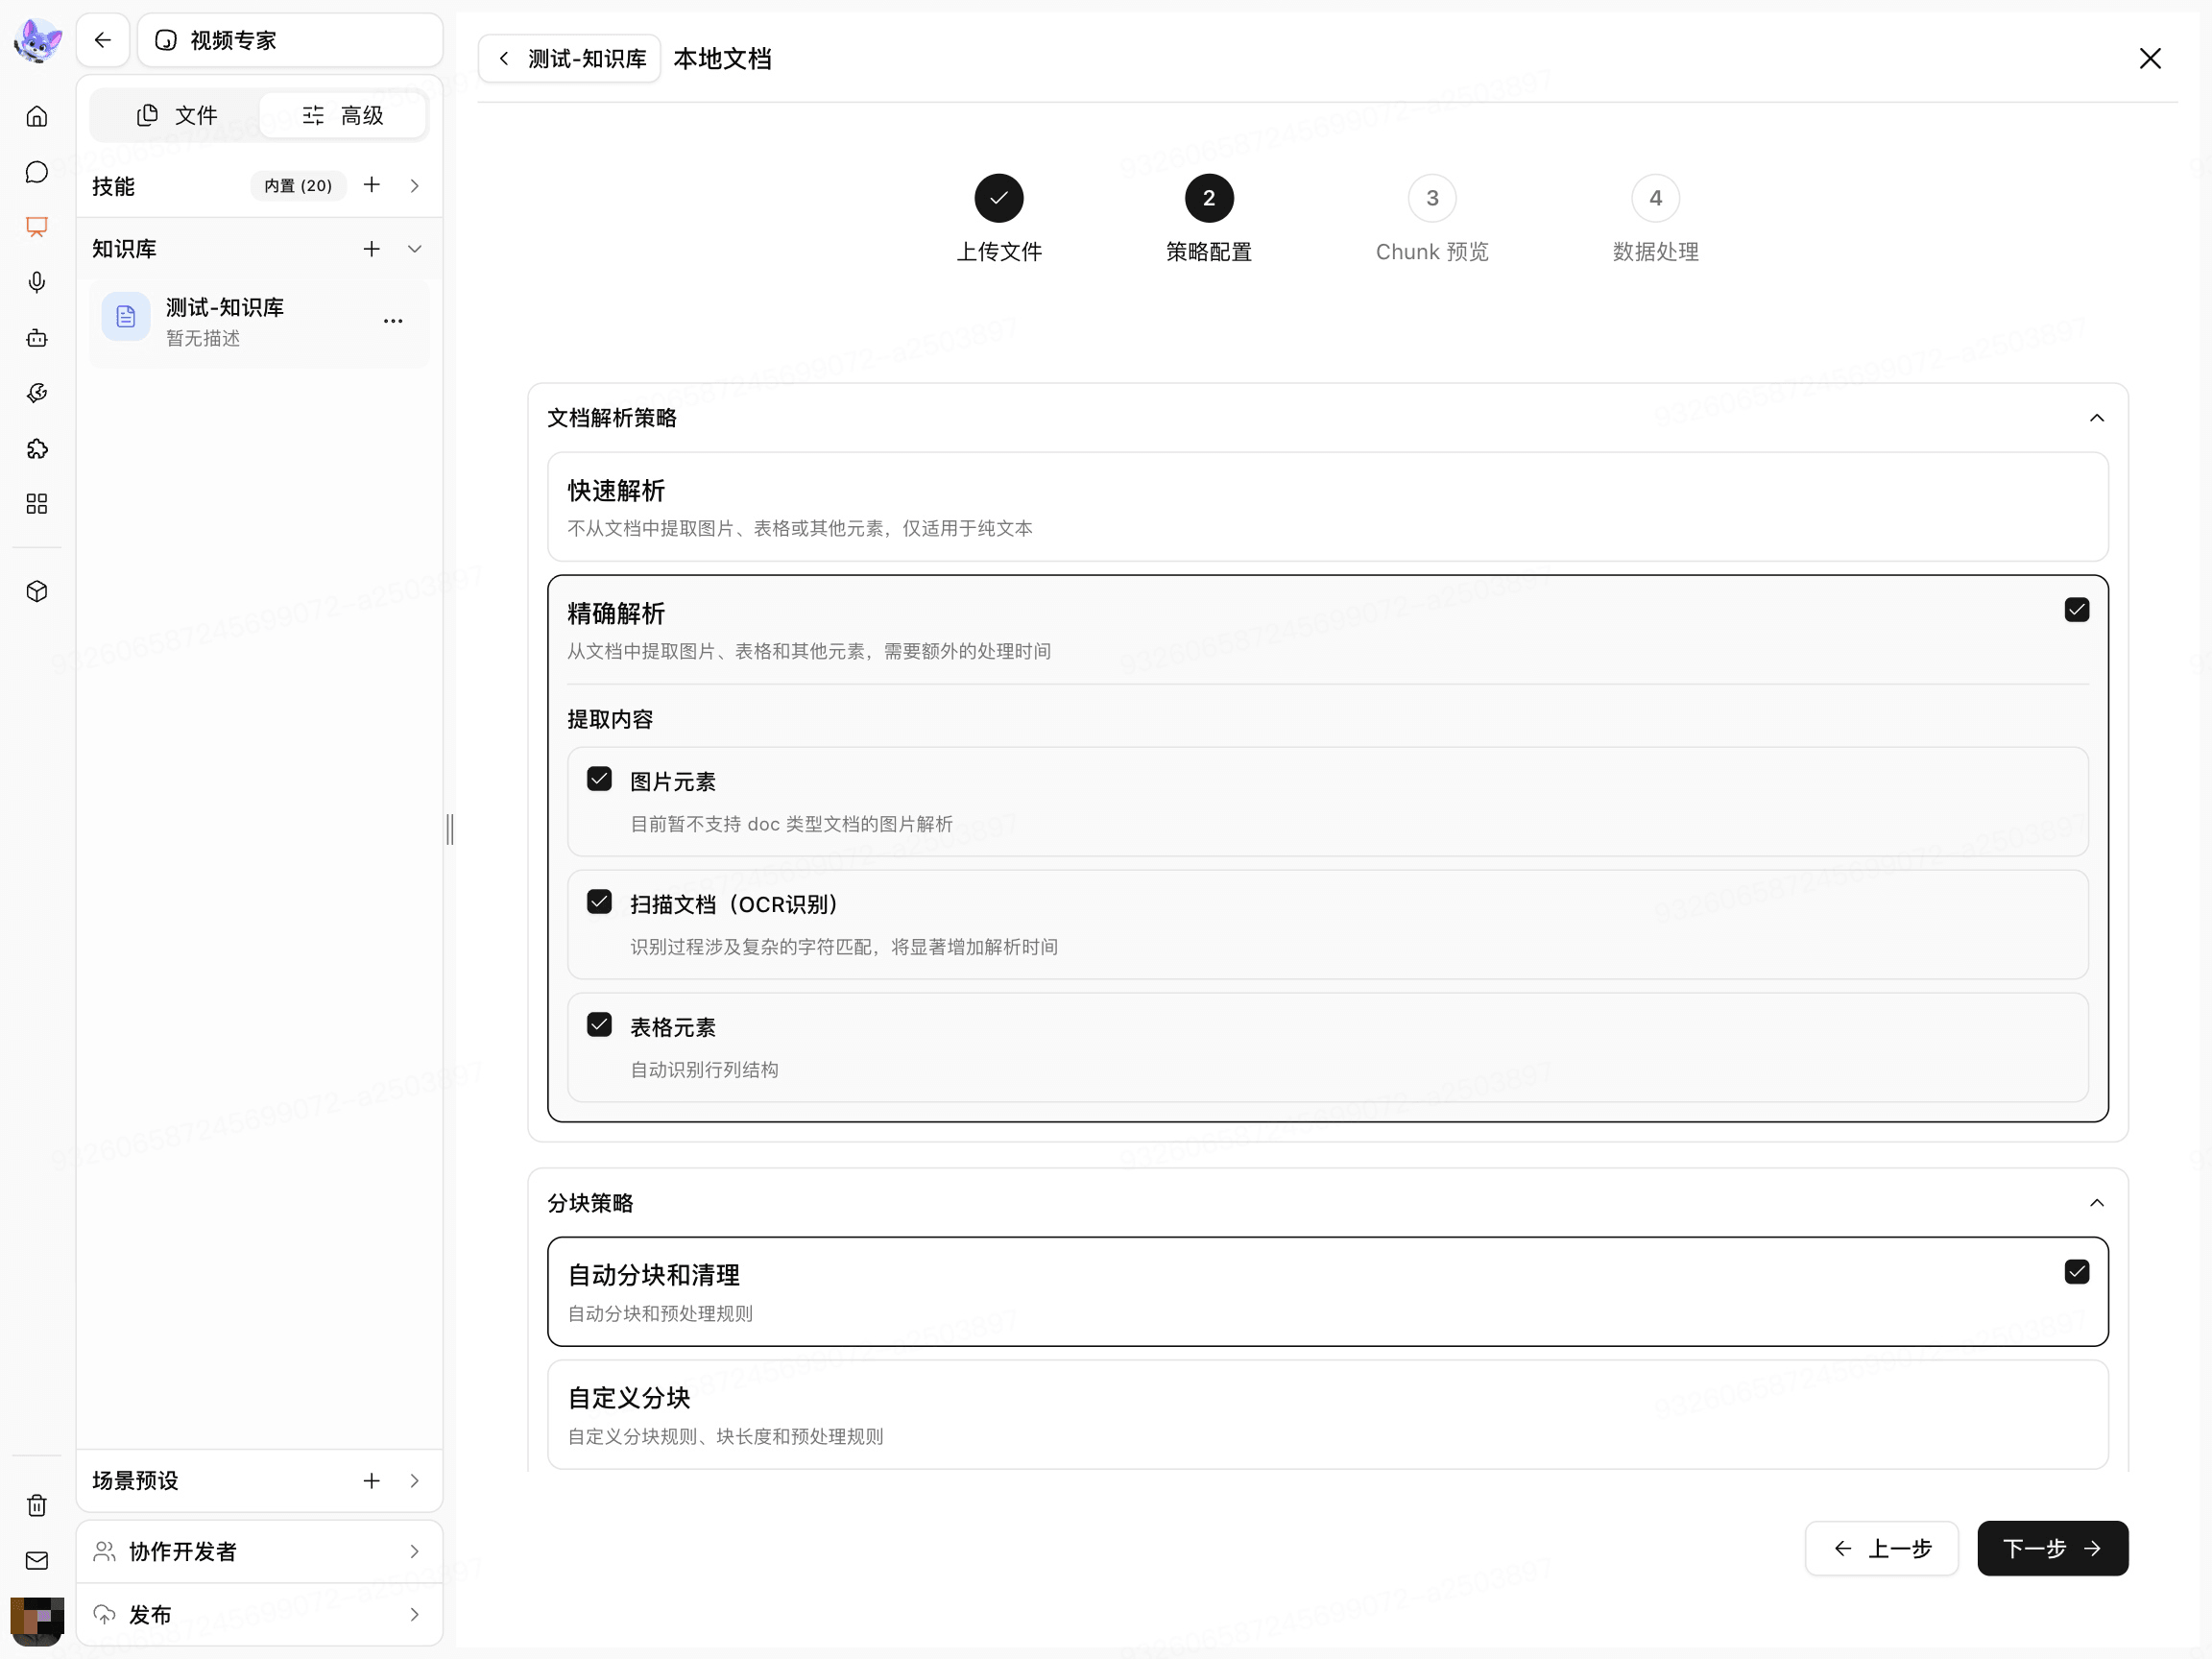The height and width of the screenshot is (1659, 2212).
Task: Uncheck the 图片元素 checkbox
Action: pos(599,779)
